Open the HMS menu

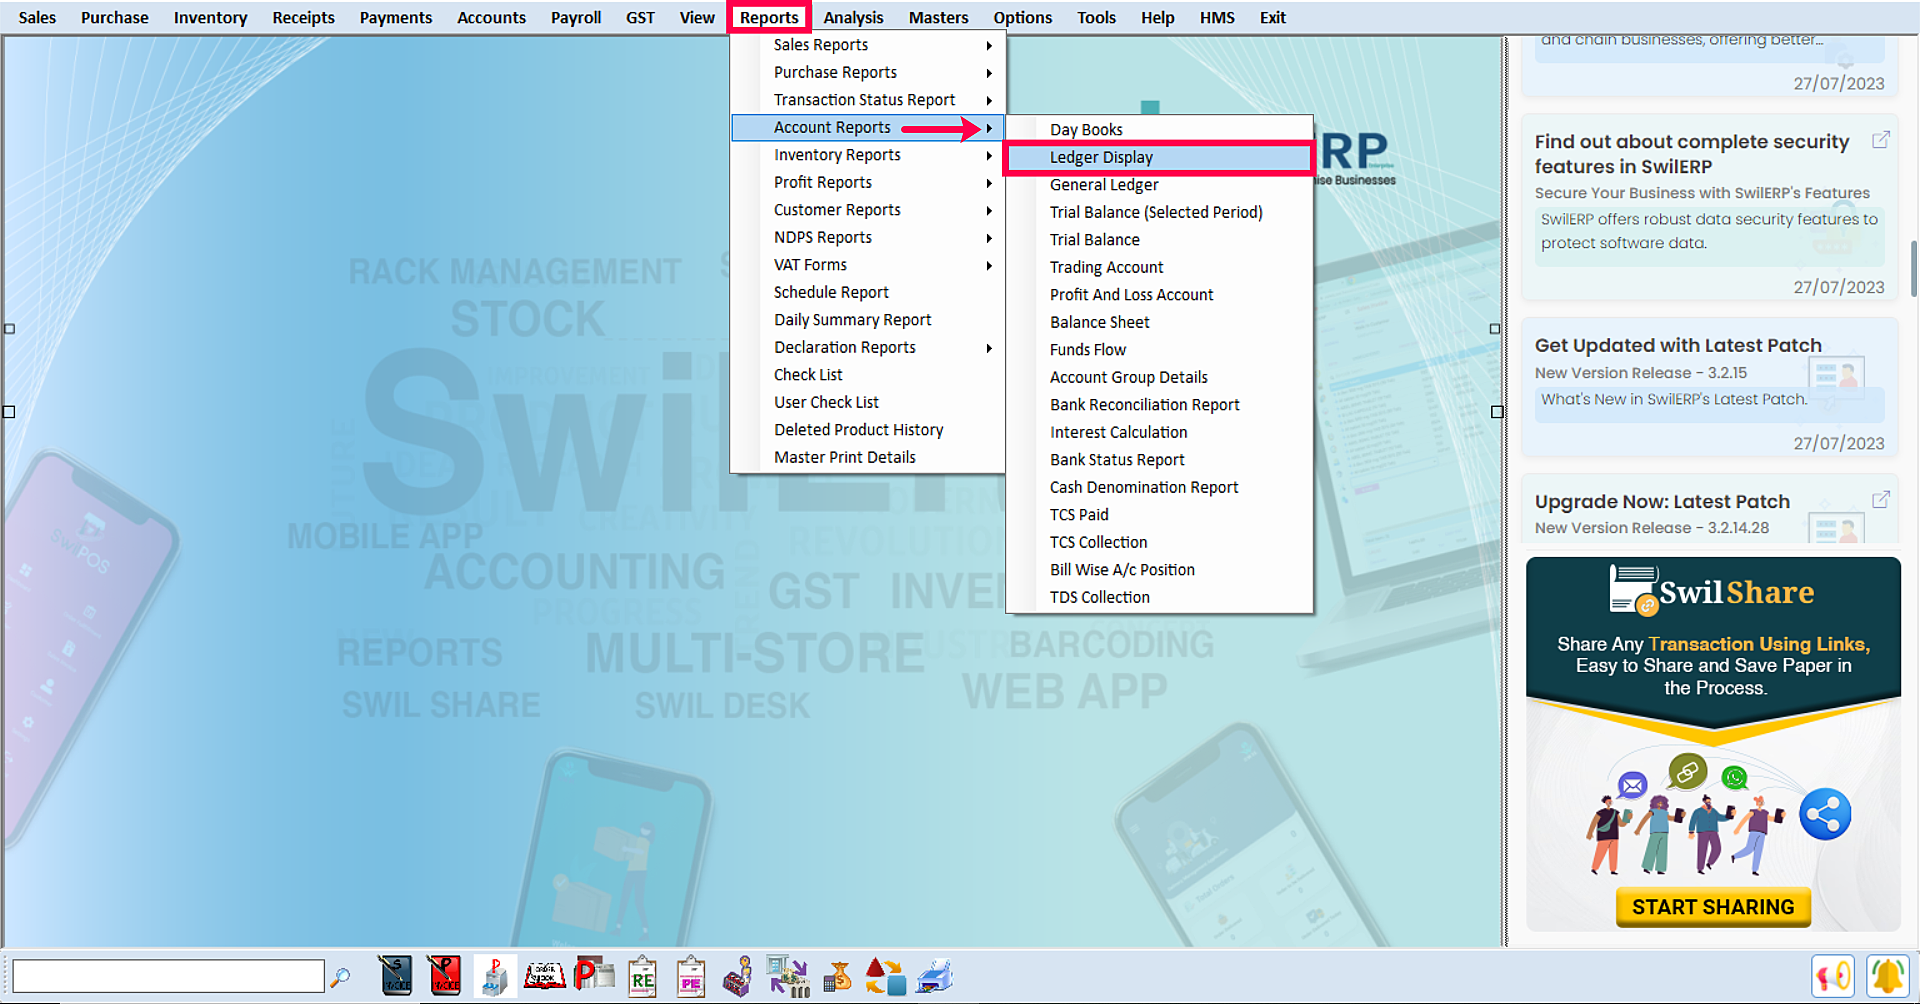coord(1217,17)
